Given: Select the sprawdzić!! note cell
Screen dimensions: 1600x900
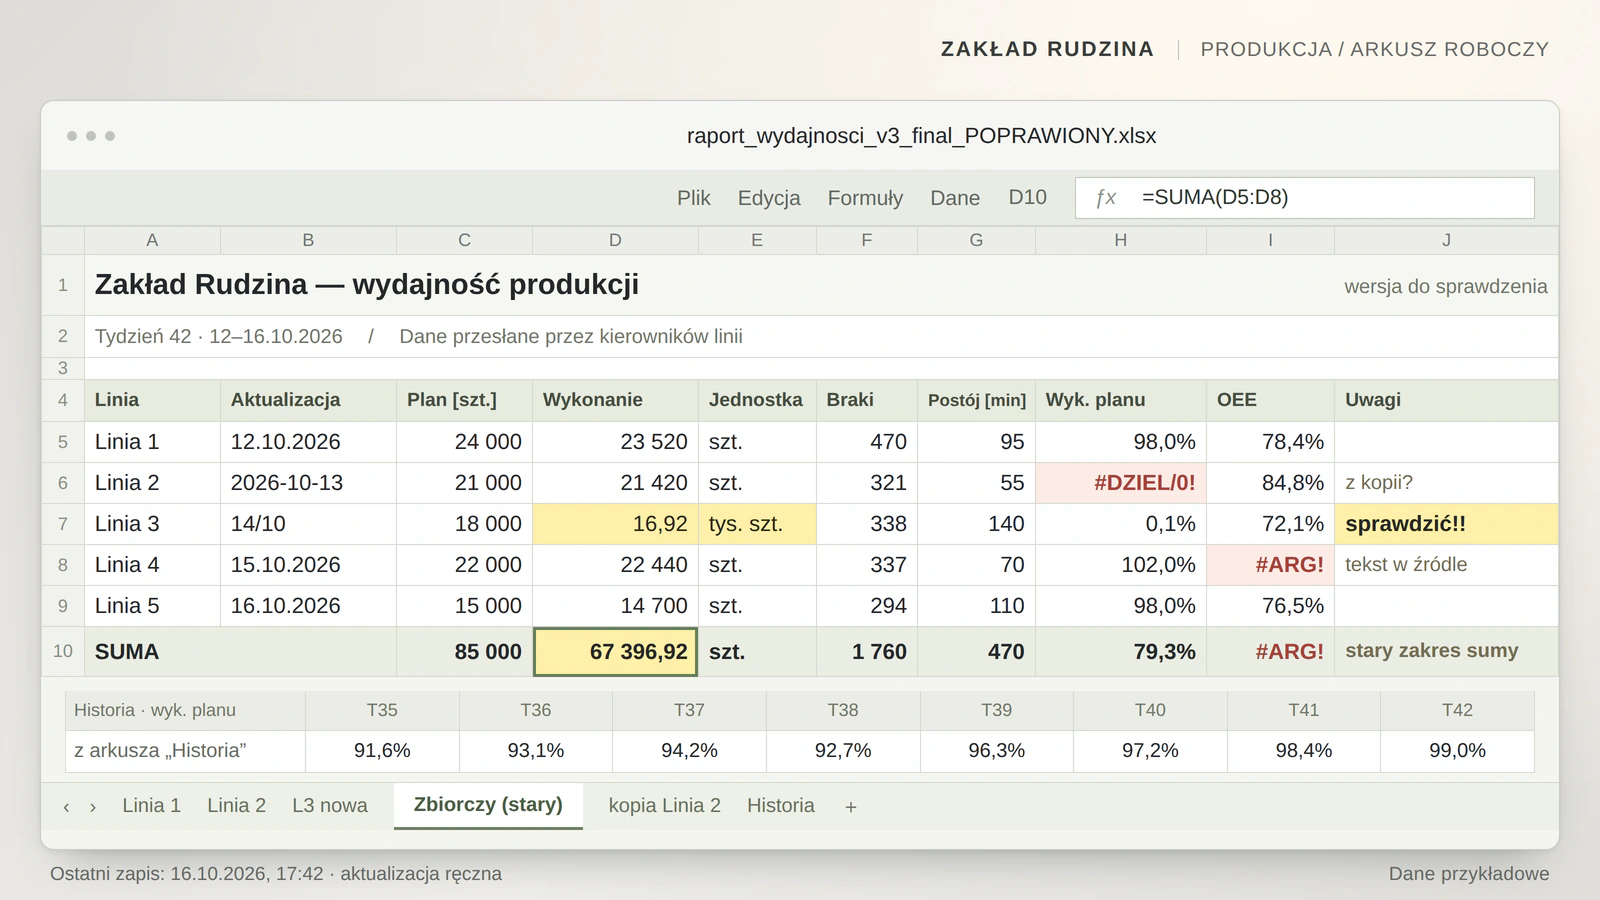Looking at the screenshot, I should pos(1446,524).
